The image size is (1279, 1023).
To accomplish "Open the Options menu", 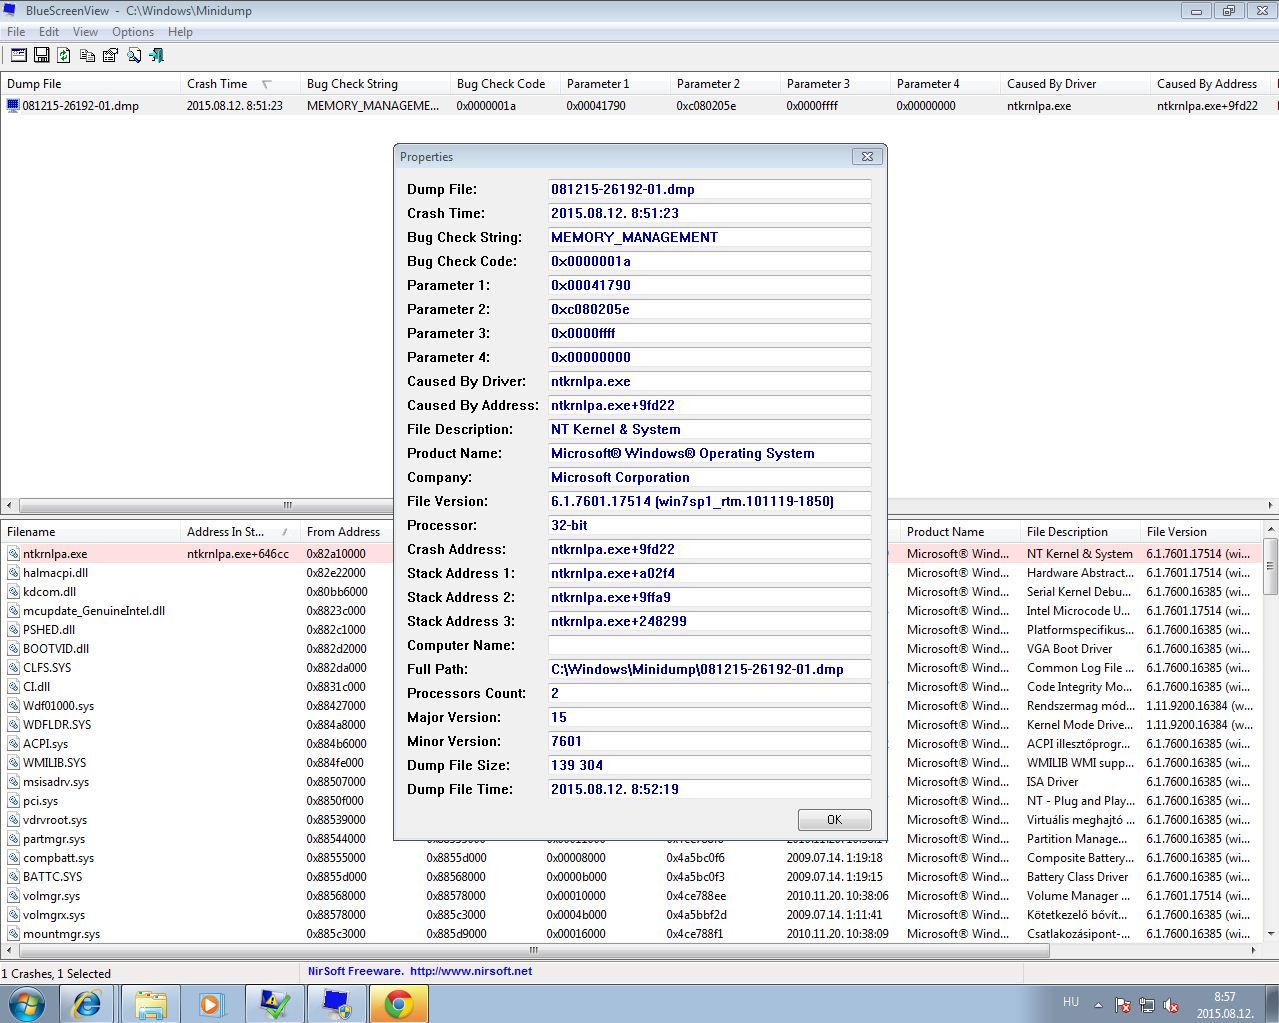I will 133,31.
